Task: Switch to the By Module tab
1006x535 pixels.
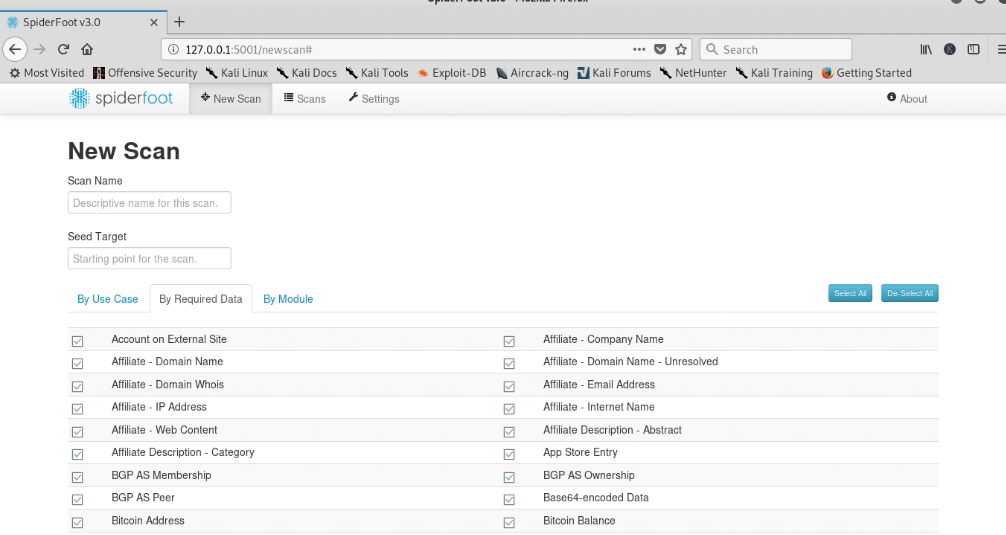Action: click(288, 299)
